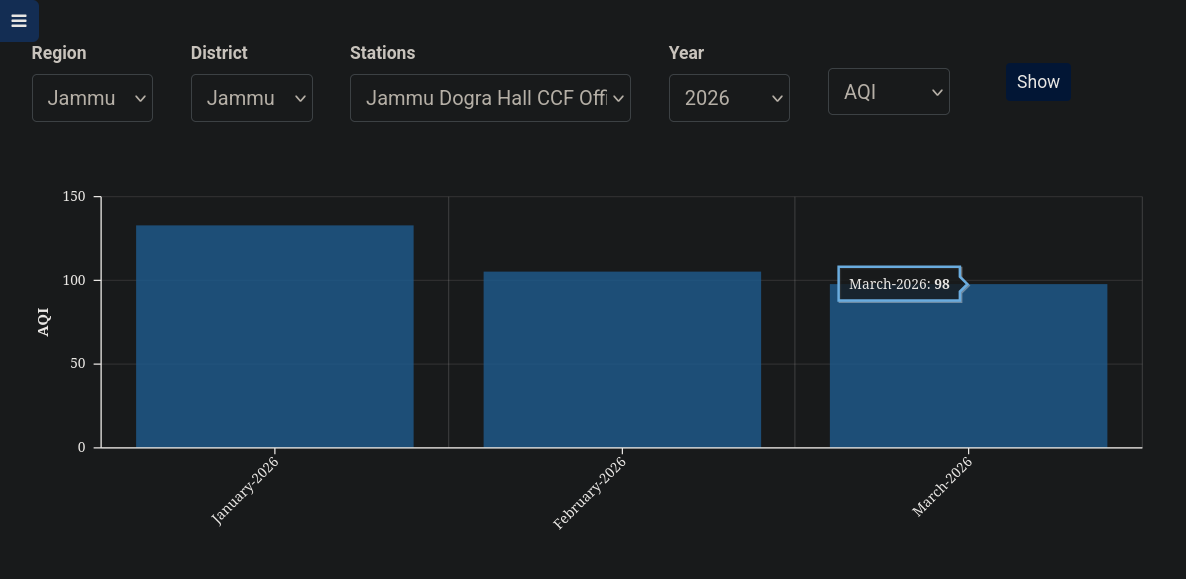Click the AQI y-axis title
Screen dimensions: 1186x579
click(x=42, y=321)
